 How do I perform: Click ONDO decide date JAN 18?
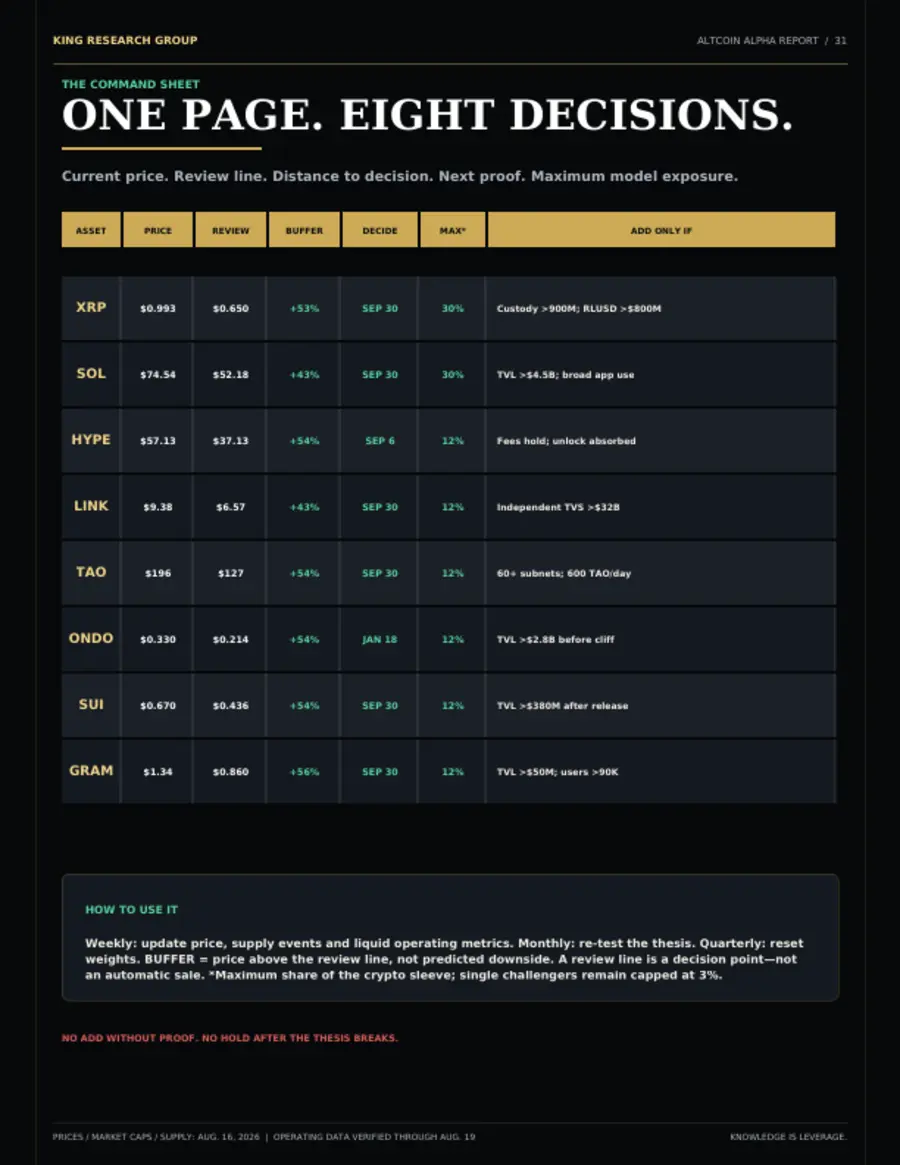point(380,639)
